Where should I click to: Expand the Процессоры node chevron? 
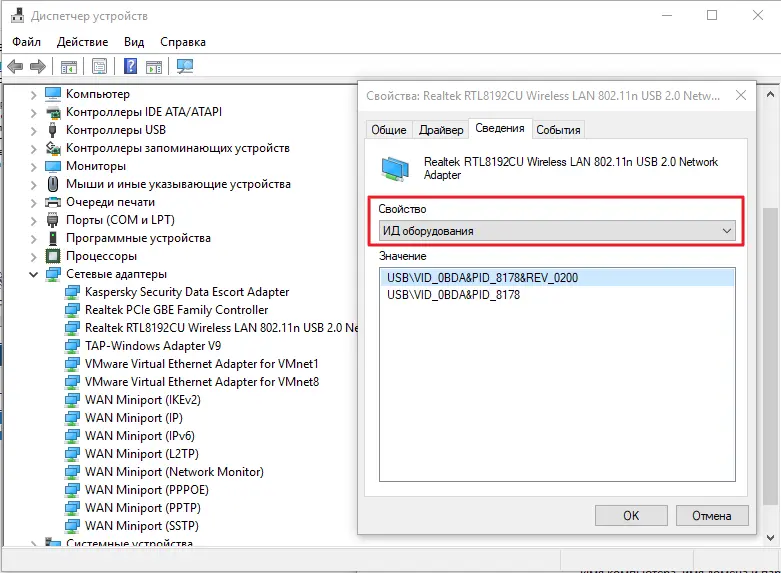coord(33,257)
